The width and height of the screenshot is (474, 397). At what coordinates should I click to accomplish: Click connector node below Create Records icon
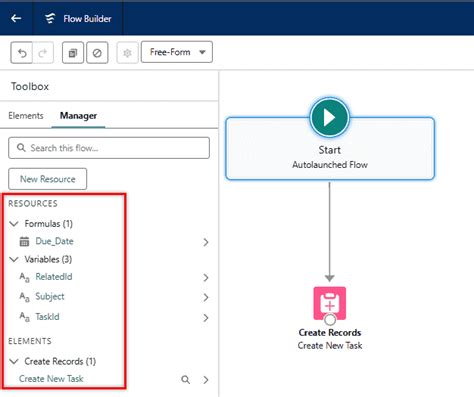[x=330, y=320]
